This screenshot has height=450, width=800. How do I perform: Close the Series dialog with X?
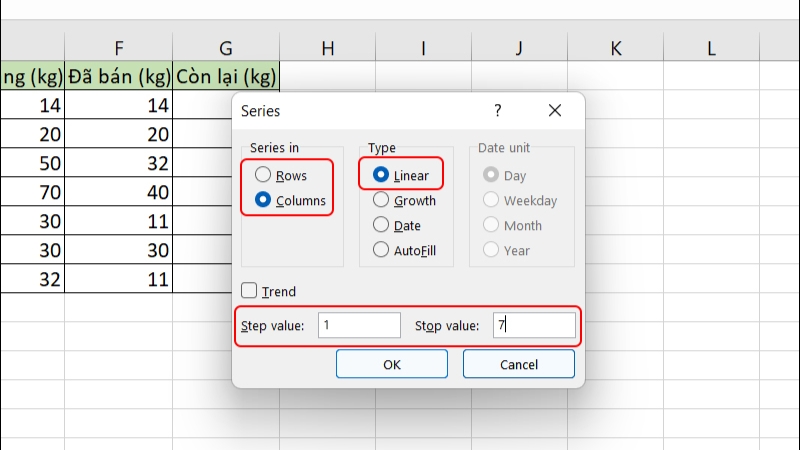[555, 111]
